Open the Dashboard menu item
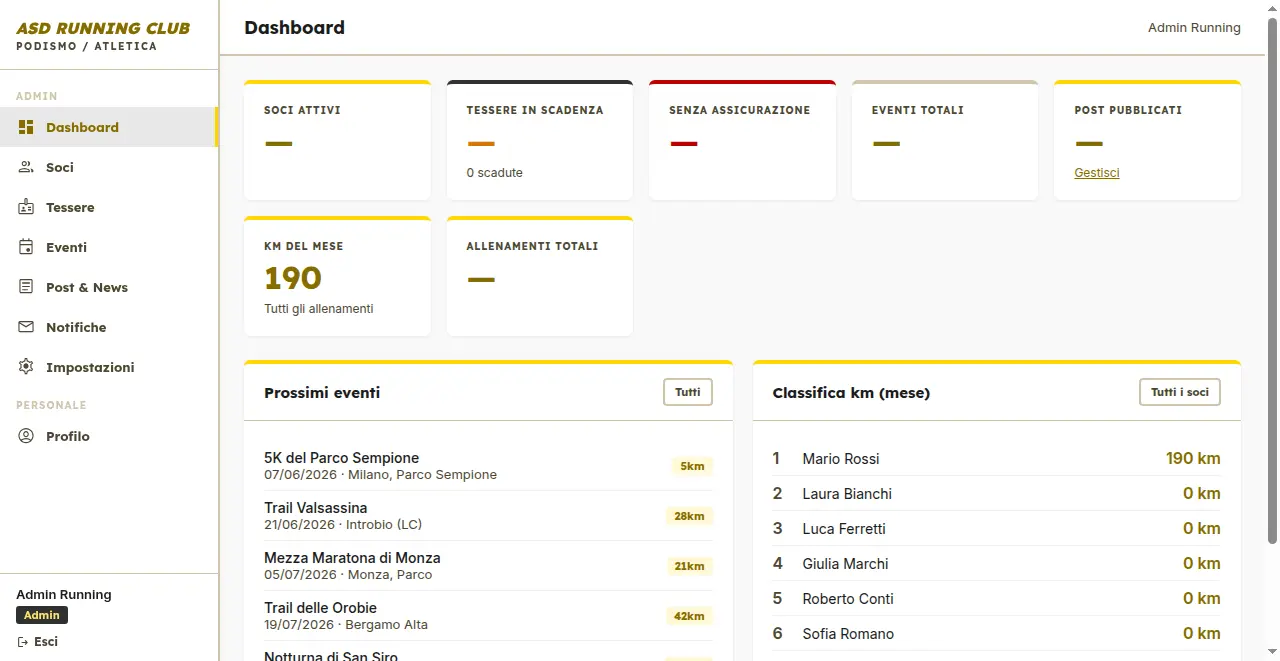This screenshot has height=661, width=1280. (109, 127)
